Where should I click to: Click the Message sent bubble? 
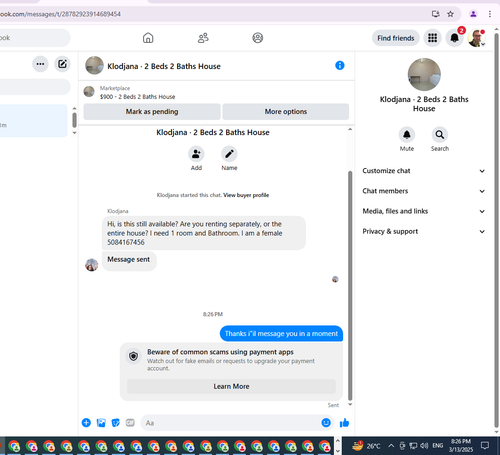pos(129,260)
